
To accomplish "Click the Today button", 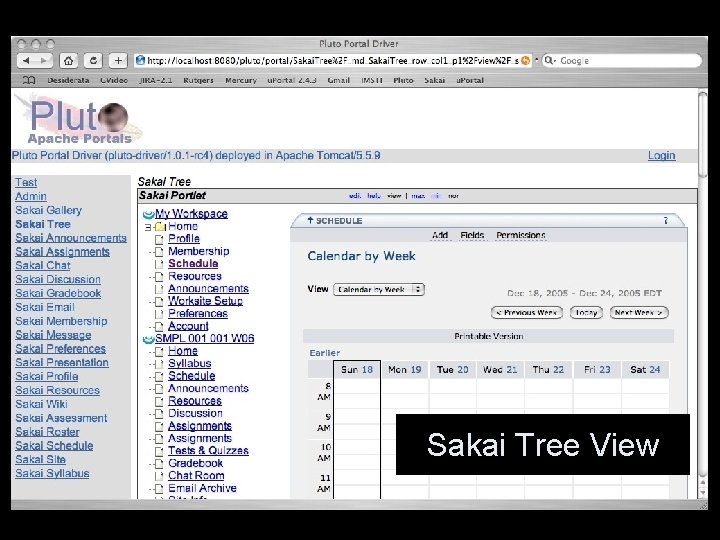I will point(586,313).
